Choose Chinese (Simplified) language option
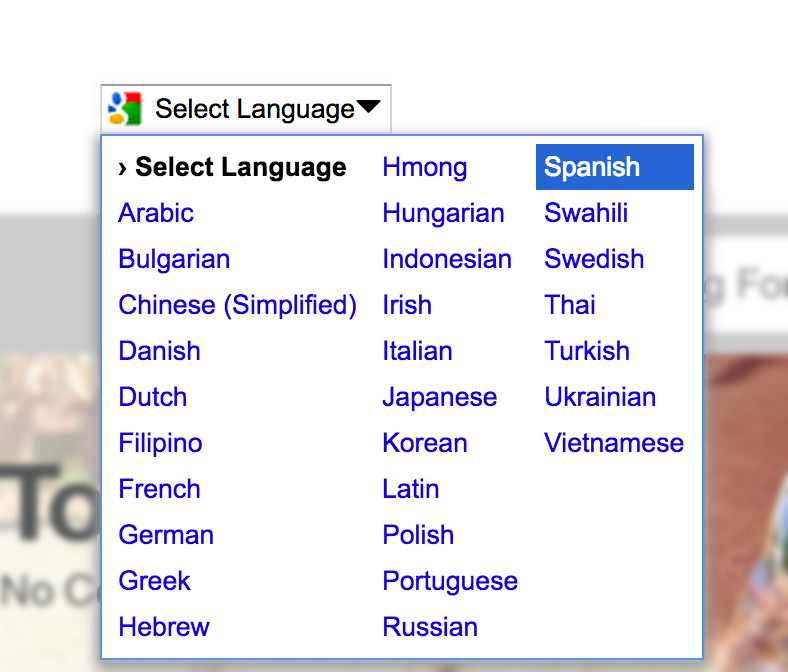This screenshot has height=672, width=788. tap(237, 305)
